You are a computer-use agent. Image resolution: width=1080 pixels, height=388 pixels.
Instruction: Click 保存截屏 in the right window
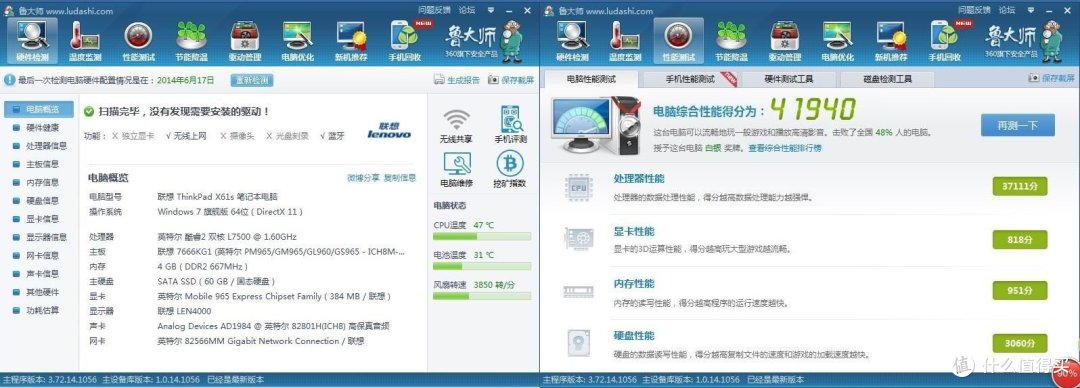click(x=1051, y=79)
